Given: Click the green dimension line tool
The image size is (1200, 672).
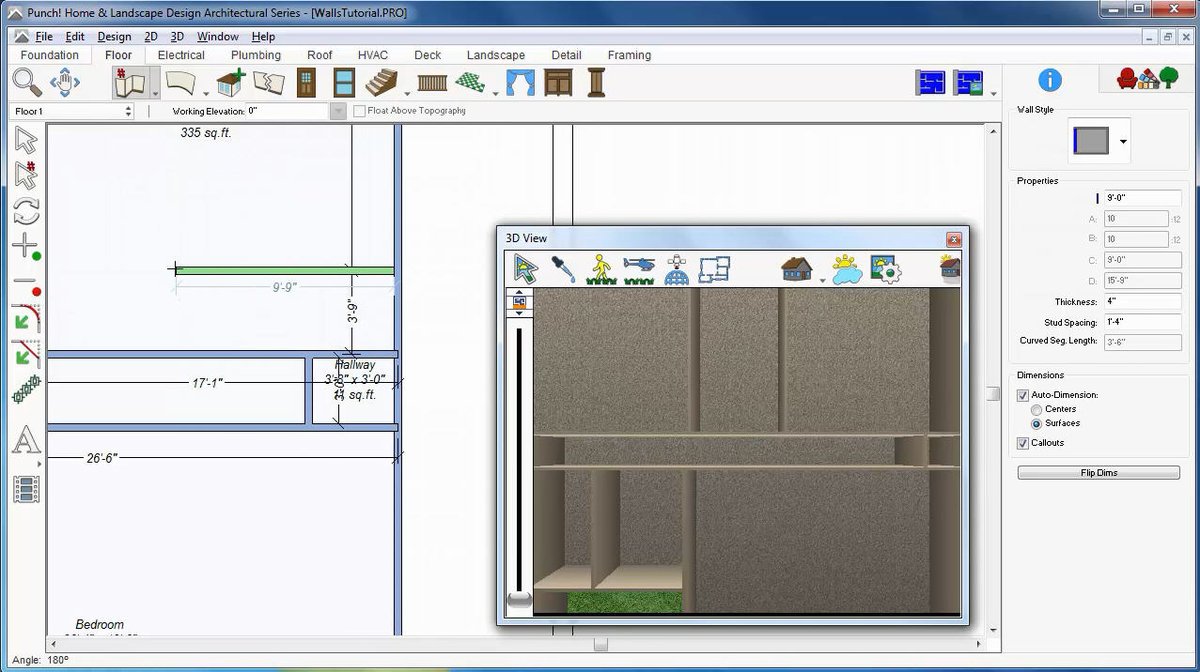Looking at the screenshot, I should pos(26,389).
